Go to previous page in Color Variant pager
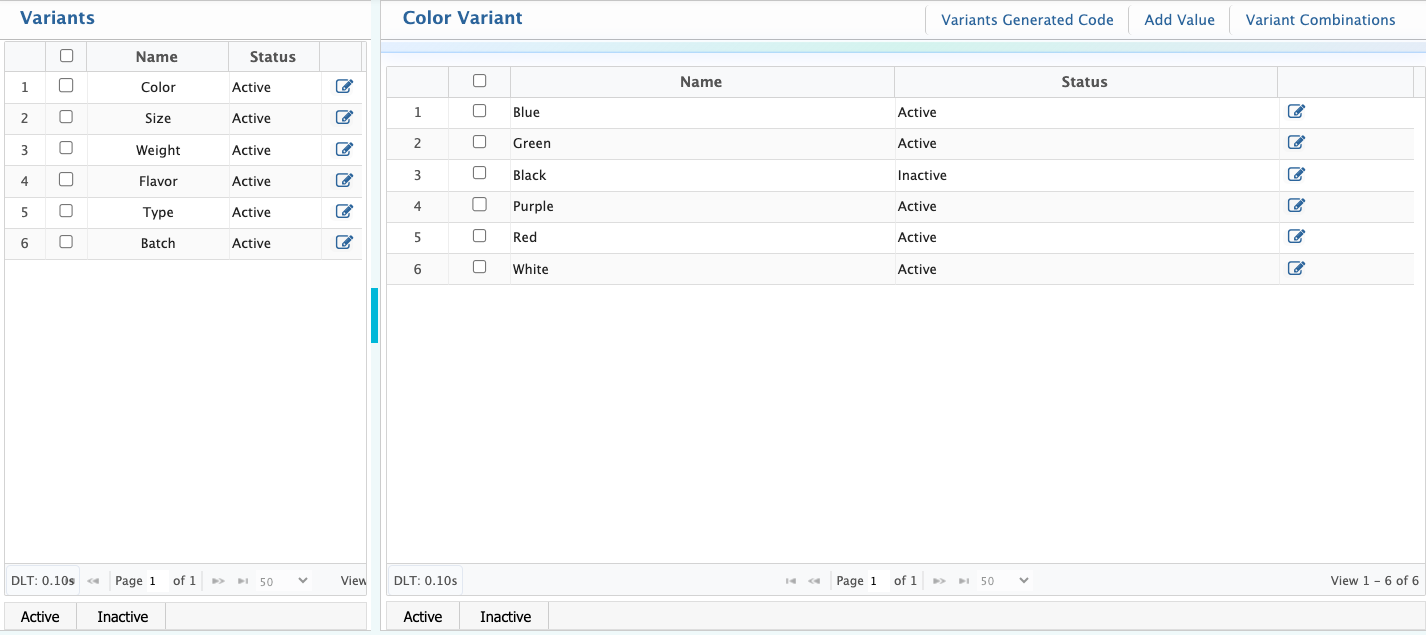The height and width of the screenshot is (635, 1426). point(814,581)
